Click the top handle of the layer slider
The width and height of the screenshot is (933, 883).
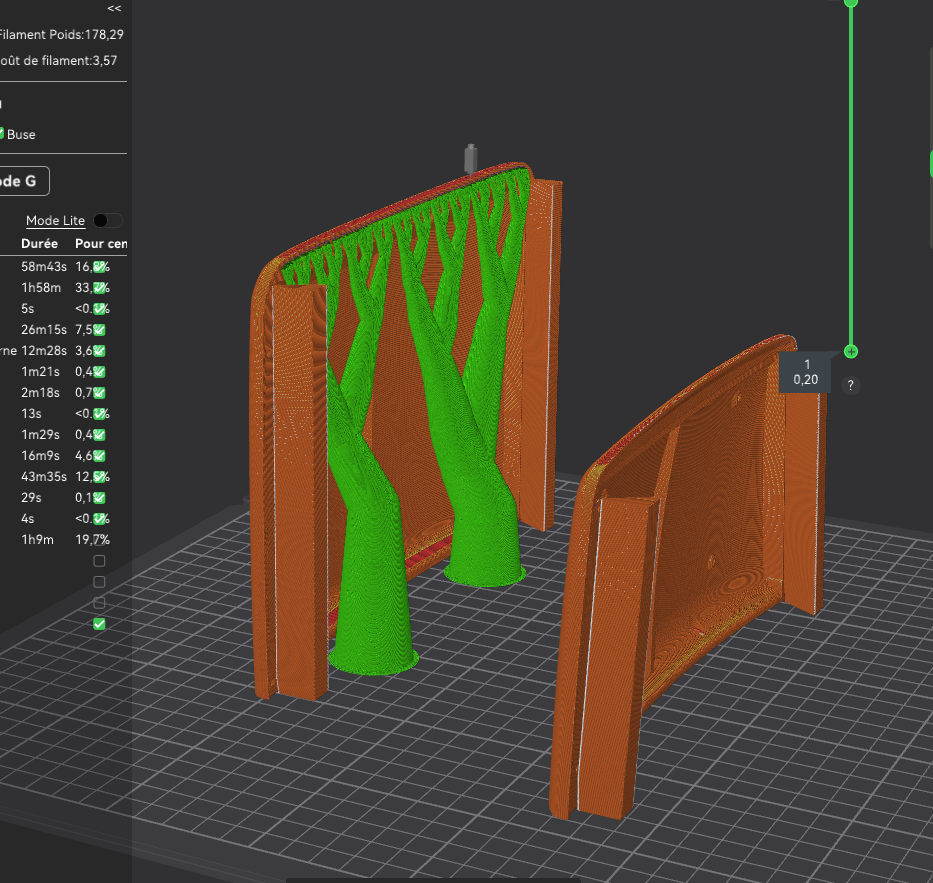click(x=851, y=3)
